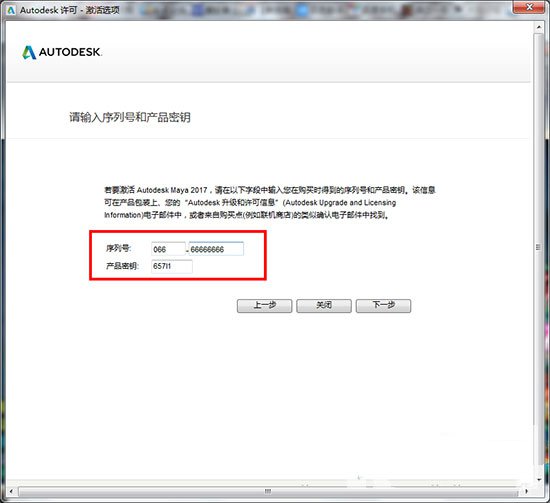The height and width of the screenshot is (503, 550).
Task: Click the vertical scrollbar thumb grip
Action: pyautogui.click(x=538, y=248)
